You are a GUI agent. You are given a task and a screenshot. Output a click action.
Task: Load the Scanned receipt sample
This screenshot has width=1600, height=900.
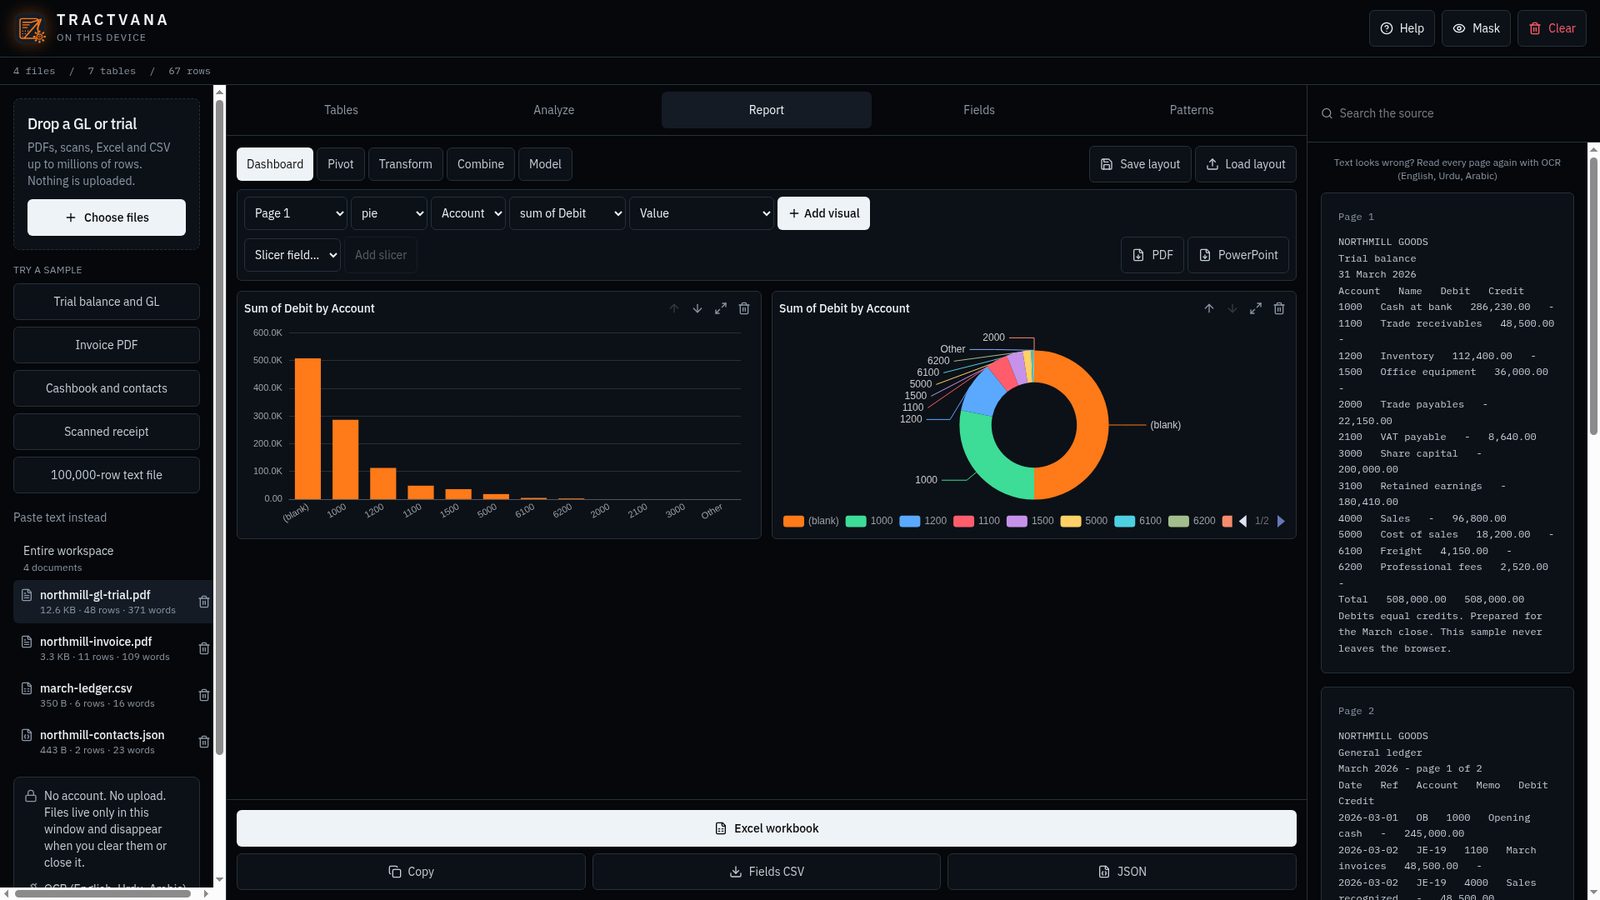click(106, 432)
